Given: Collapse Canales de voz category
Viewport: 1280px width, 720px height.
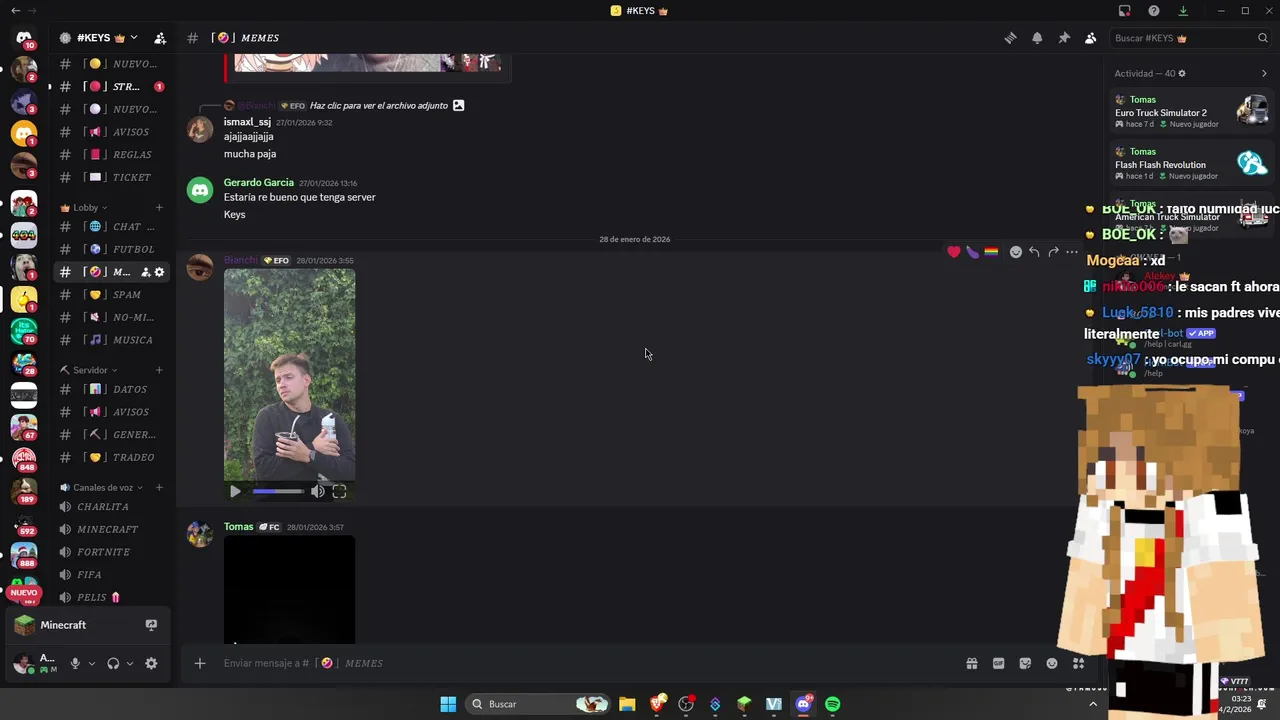Looking at the screenshot, I should [x=101, y=488].
